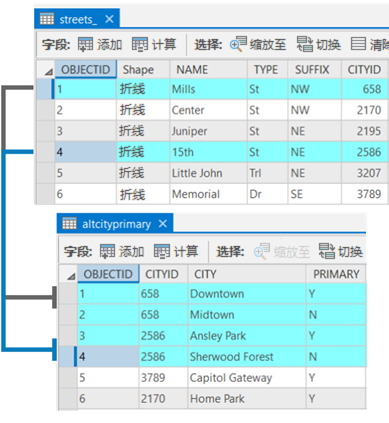The width and height of the screenshot is (389, 423).
Task: Click 清除 clear selection icon in streets_ table
Action: tap(358, 44)
